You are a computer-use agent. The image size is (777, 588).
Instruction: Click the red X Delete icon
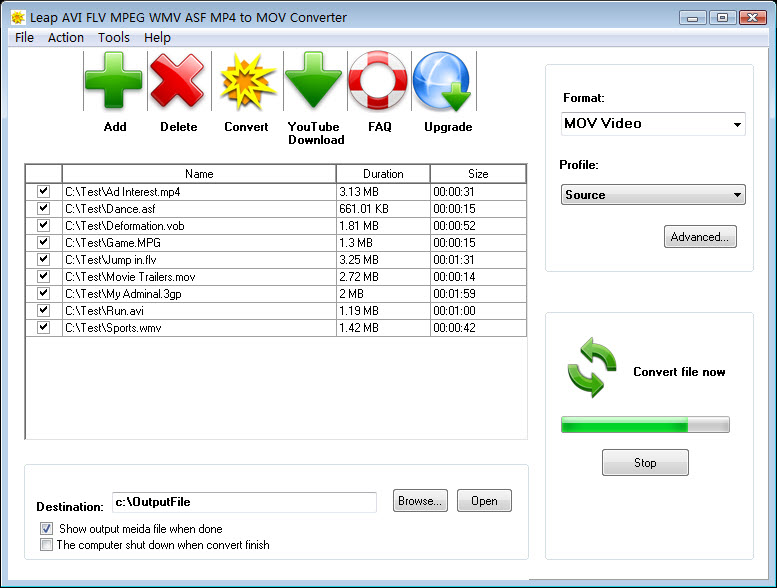pyautogui.click(x=177, y=81)
